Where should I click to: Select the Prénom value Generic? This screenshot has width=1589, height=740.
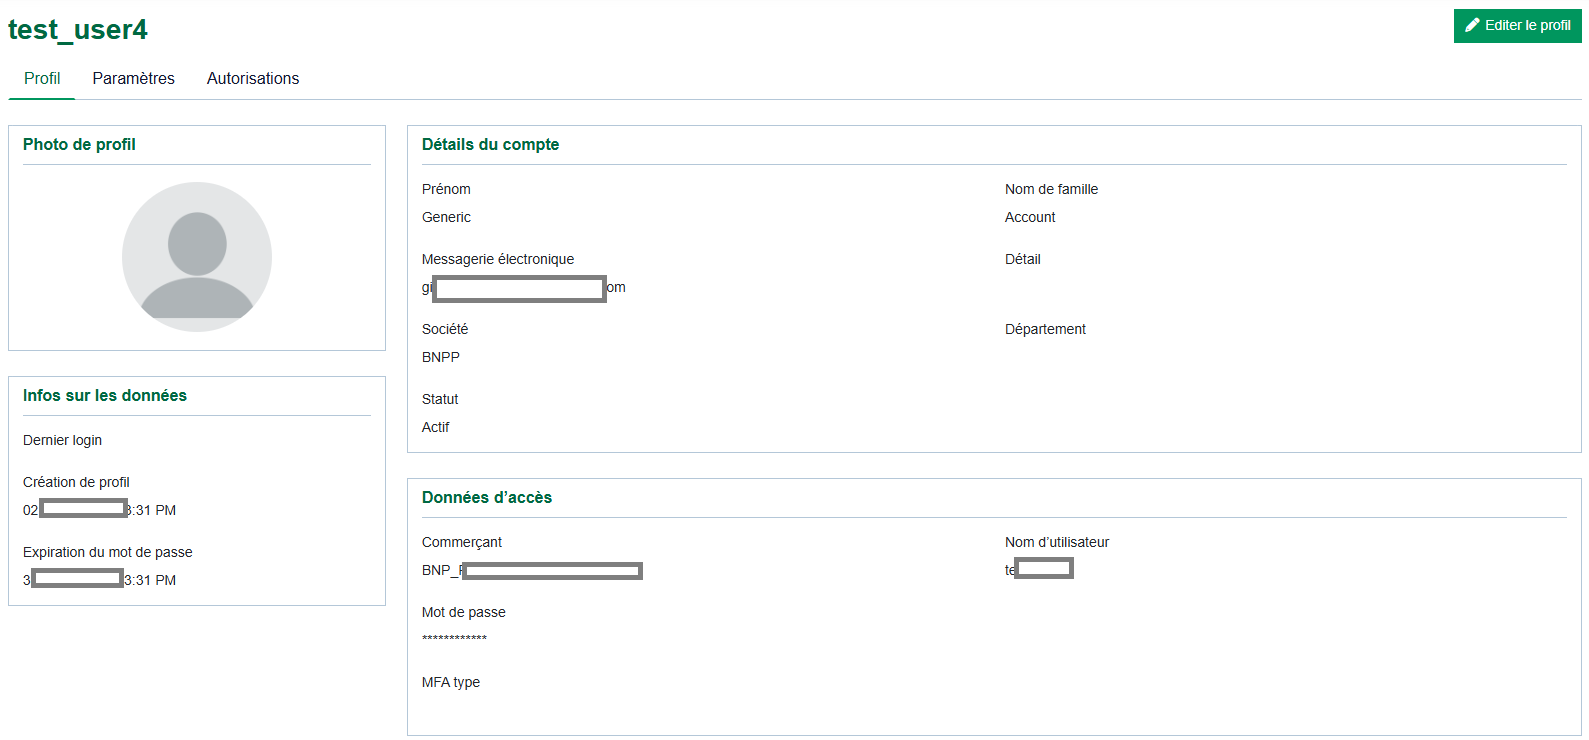tap(446, 217)
